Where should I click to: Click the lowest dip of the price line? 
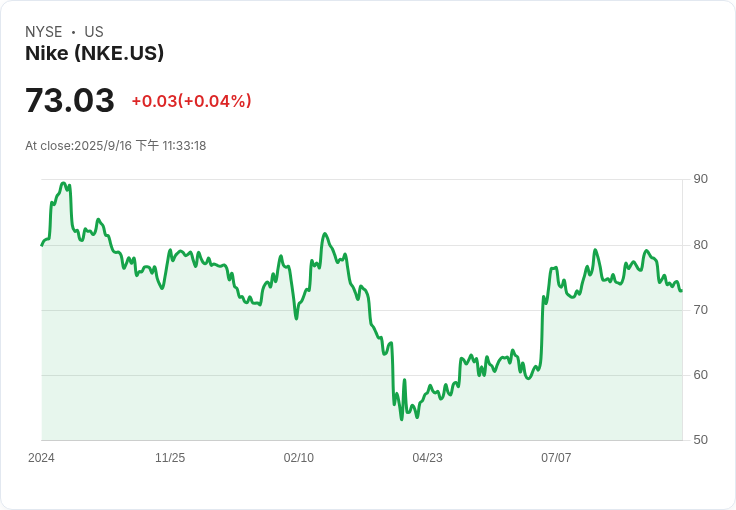[402, 419]
